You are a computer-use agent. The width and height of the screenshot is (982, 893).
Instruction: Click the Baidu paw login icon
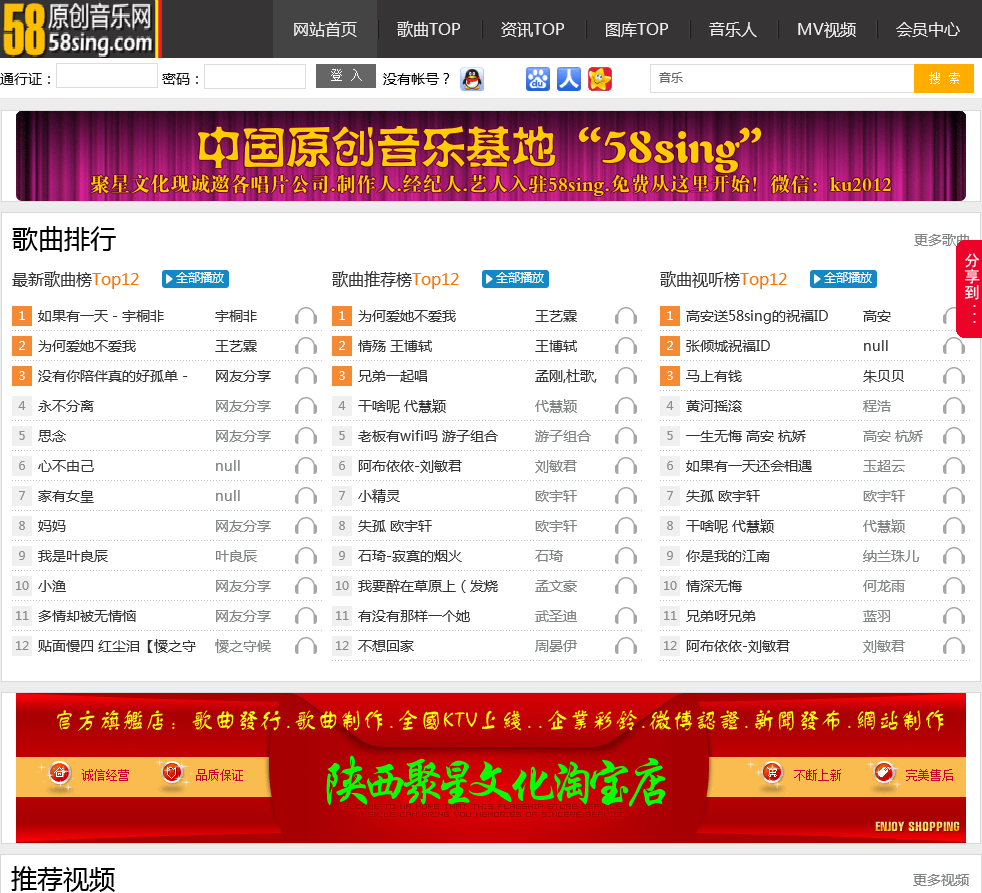pos(537,79)
